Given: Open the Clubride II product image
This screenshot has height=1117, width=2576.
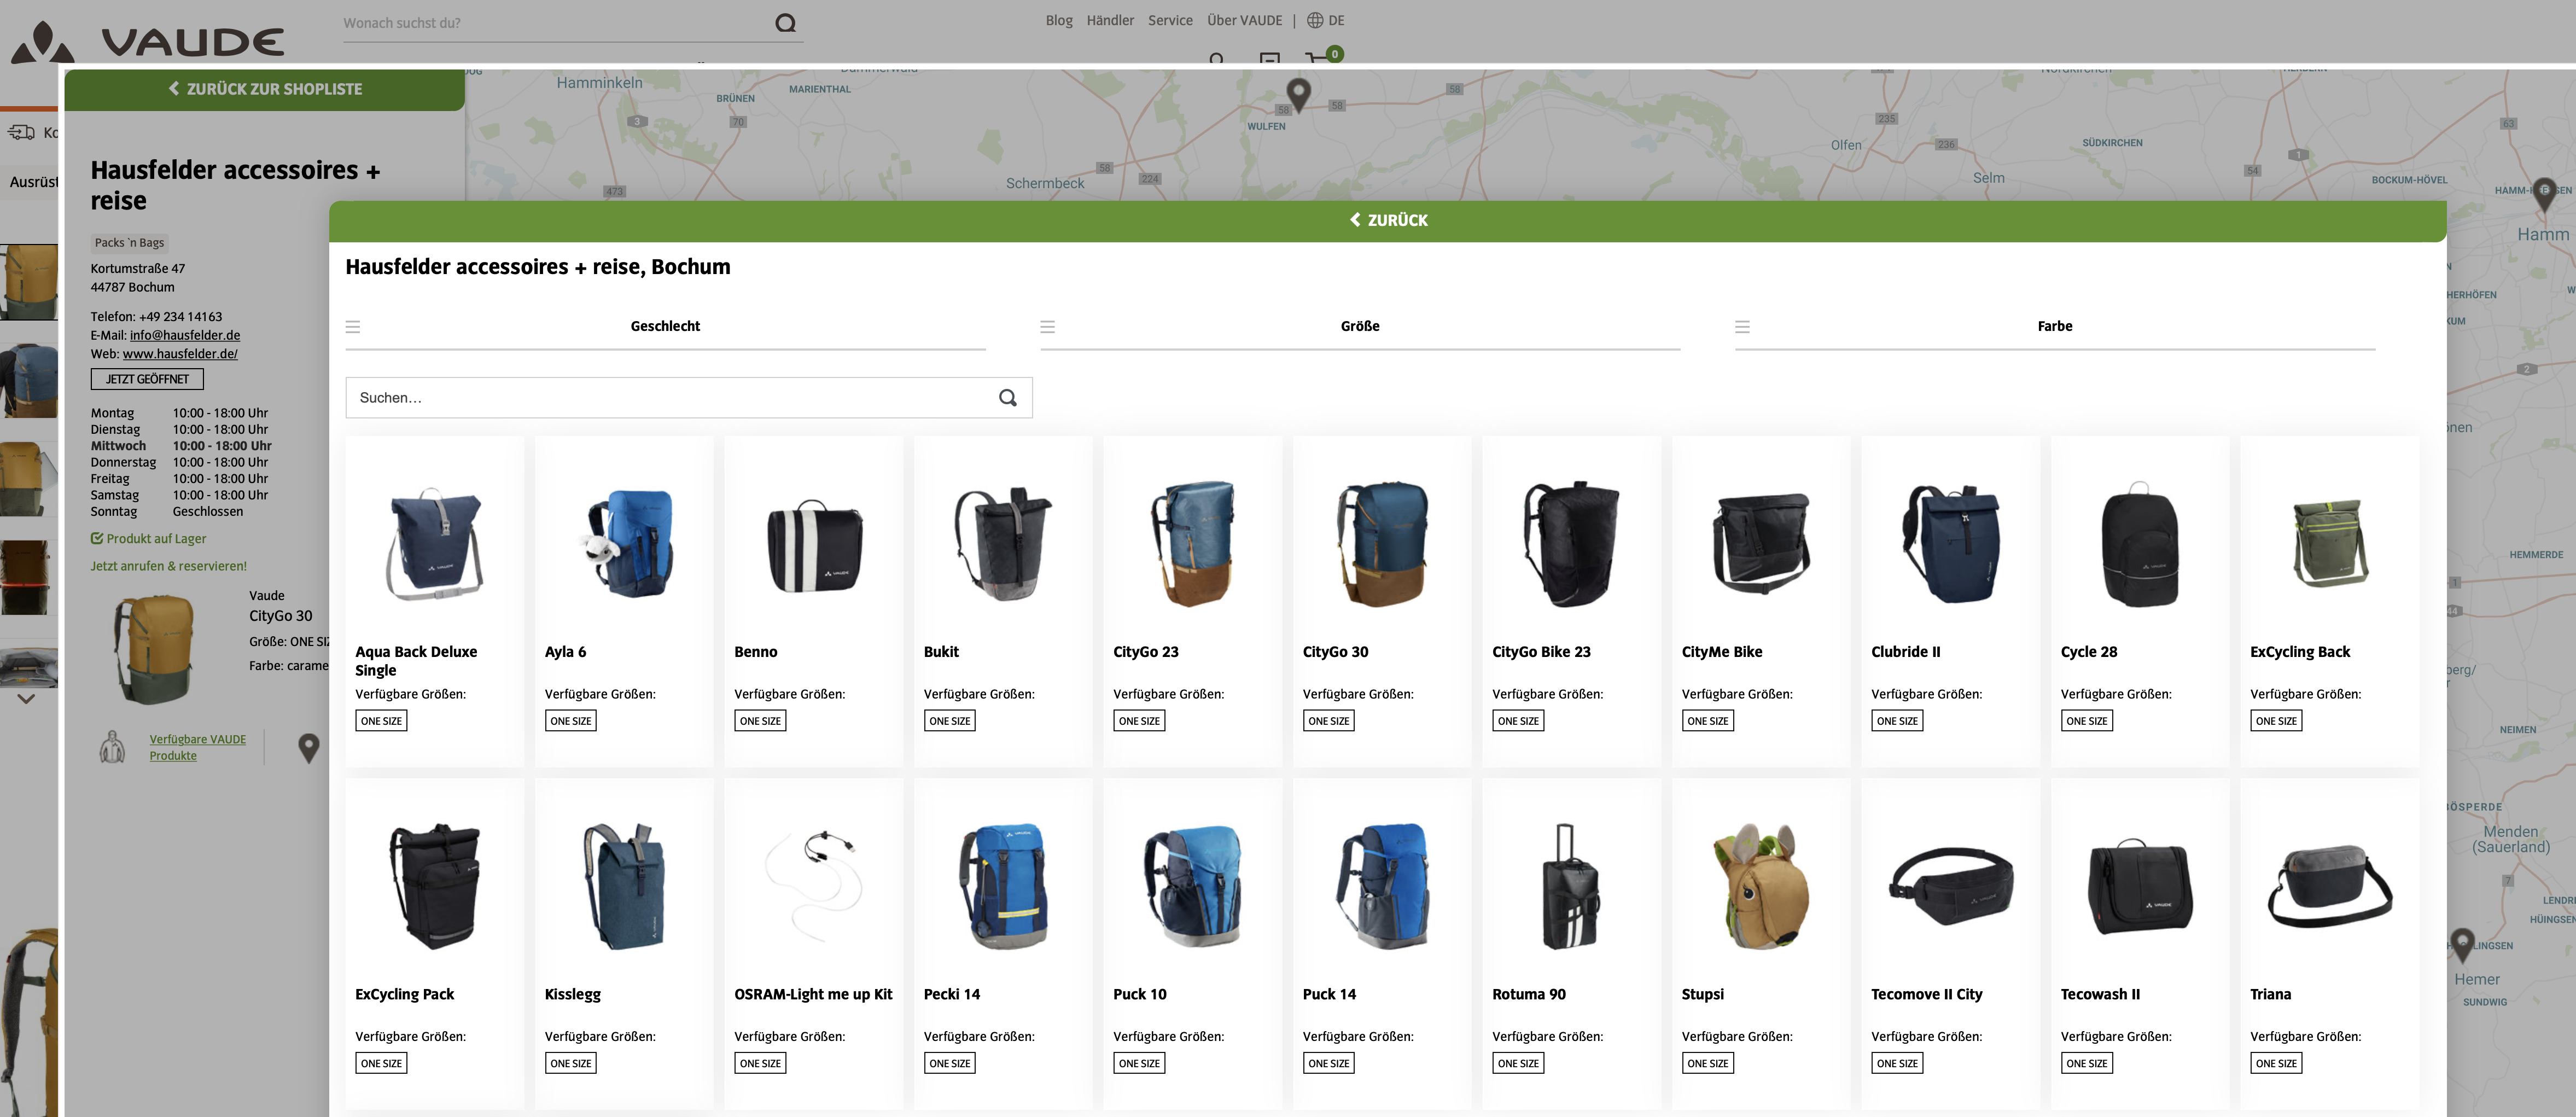Looking at the screenshot, I should coord(1950,543).
